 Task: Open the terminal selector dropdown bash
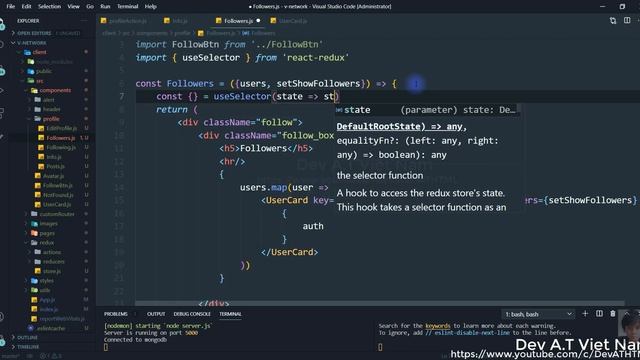point(538,314)
